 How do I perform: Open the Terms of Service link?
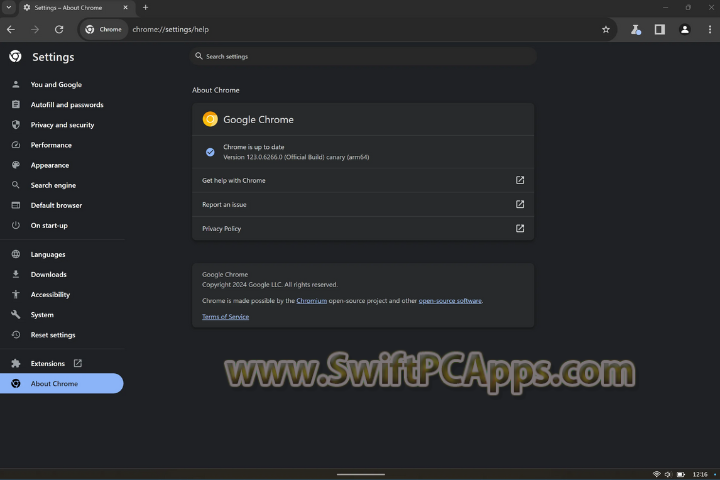(225, 317)
